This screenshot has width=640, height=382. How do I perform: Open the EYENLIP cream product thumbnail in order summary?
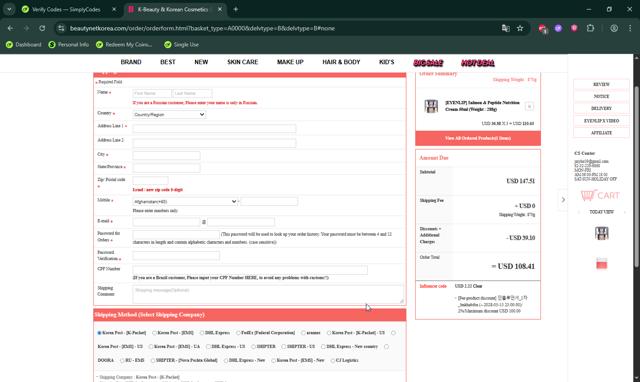click(x=431, y=106)
